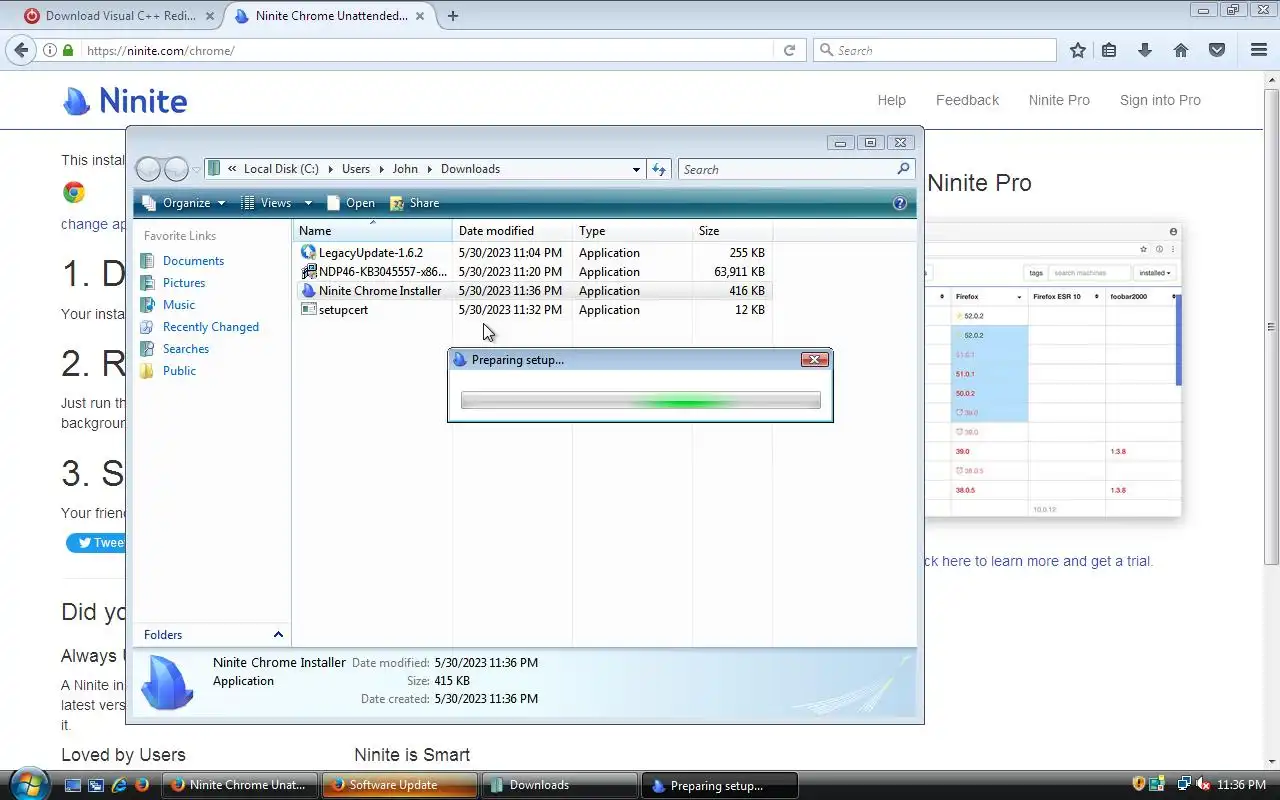Click the Firefox back navigation button
Viewport: 1280px width, 800px height.
click(x=21, y=50)
